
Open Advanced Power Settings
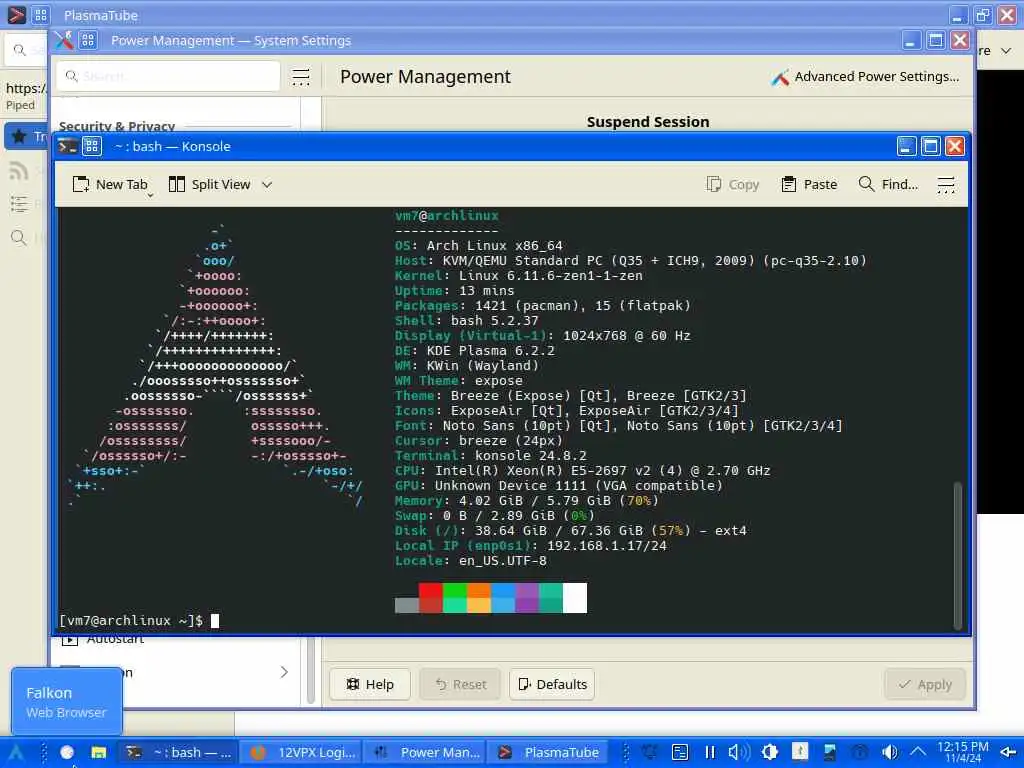pos(865,76)
